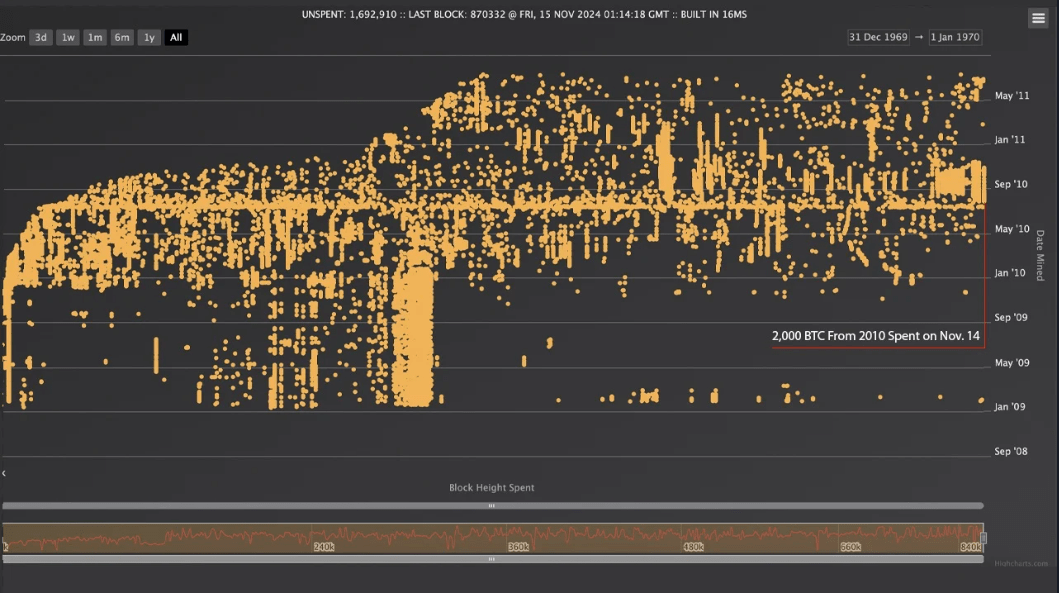Edit the 1 Jan 1970 end date
This screenshot has height=593, width=1059.
(x=955, y=37)
